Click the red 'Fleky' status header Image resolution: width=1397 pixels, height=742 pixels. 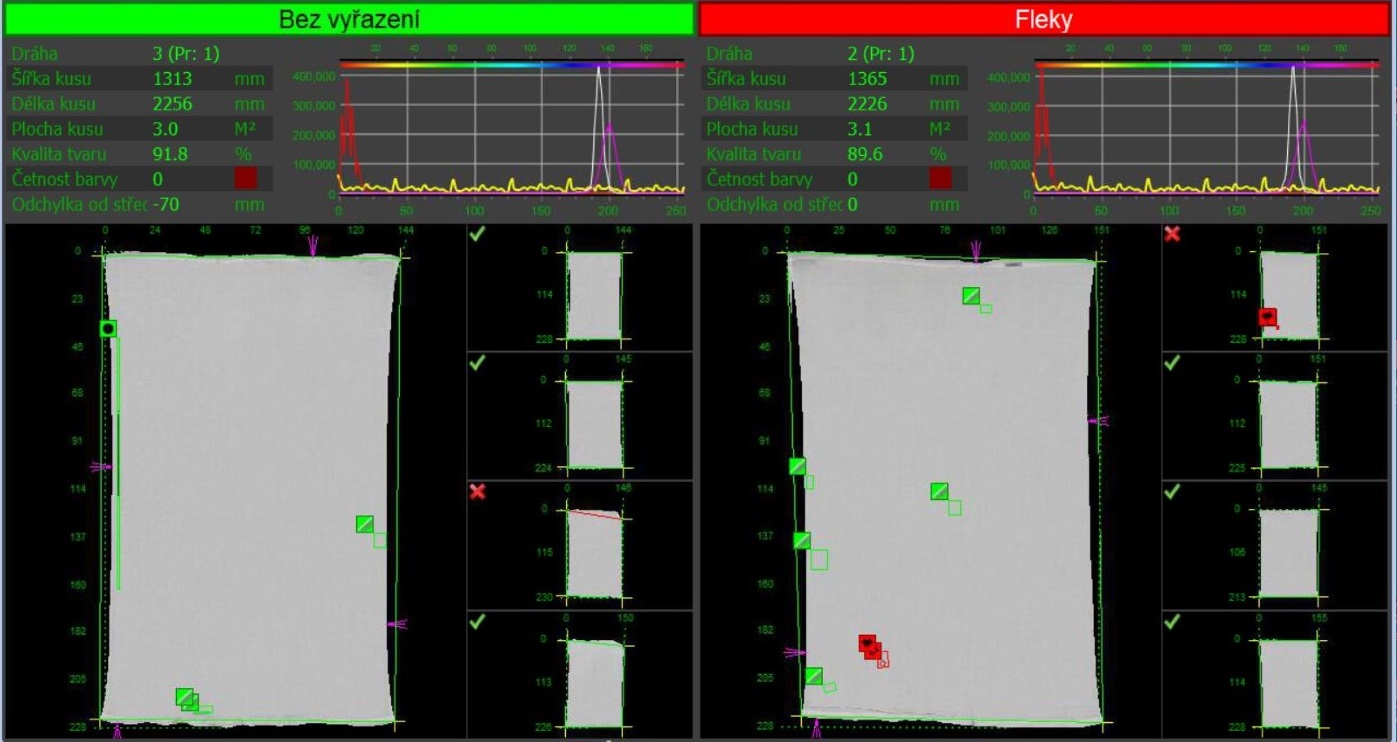[1046, 18]
